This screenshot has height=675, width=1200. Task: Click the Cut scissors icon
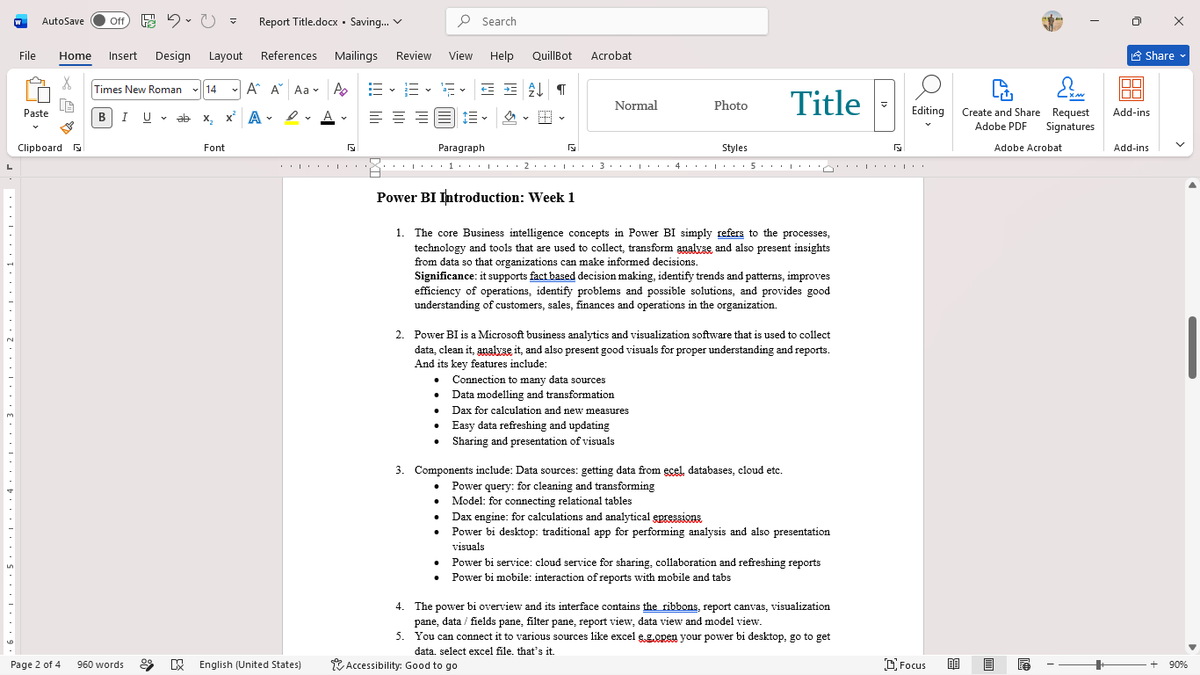(x=67, y=86)
